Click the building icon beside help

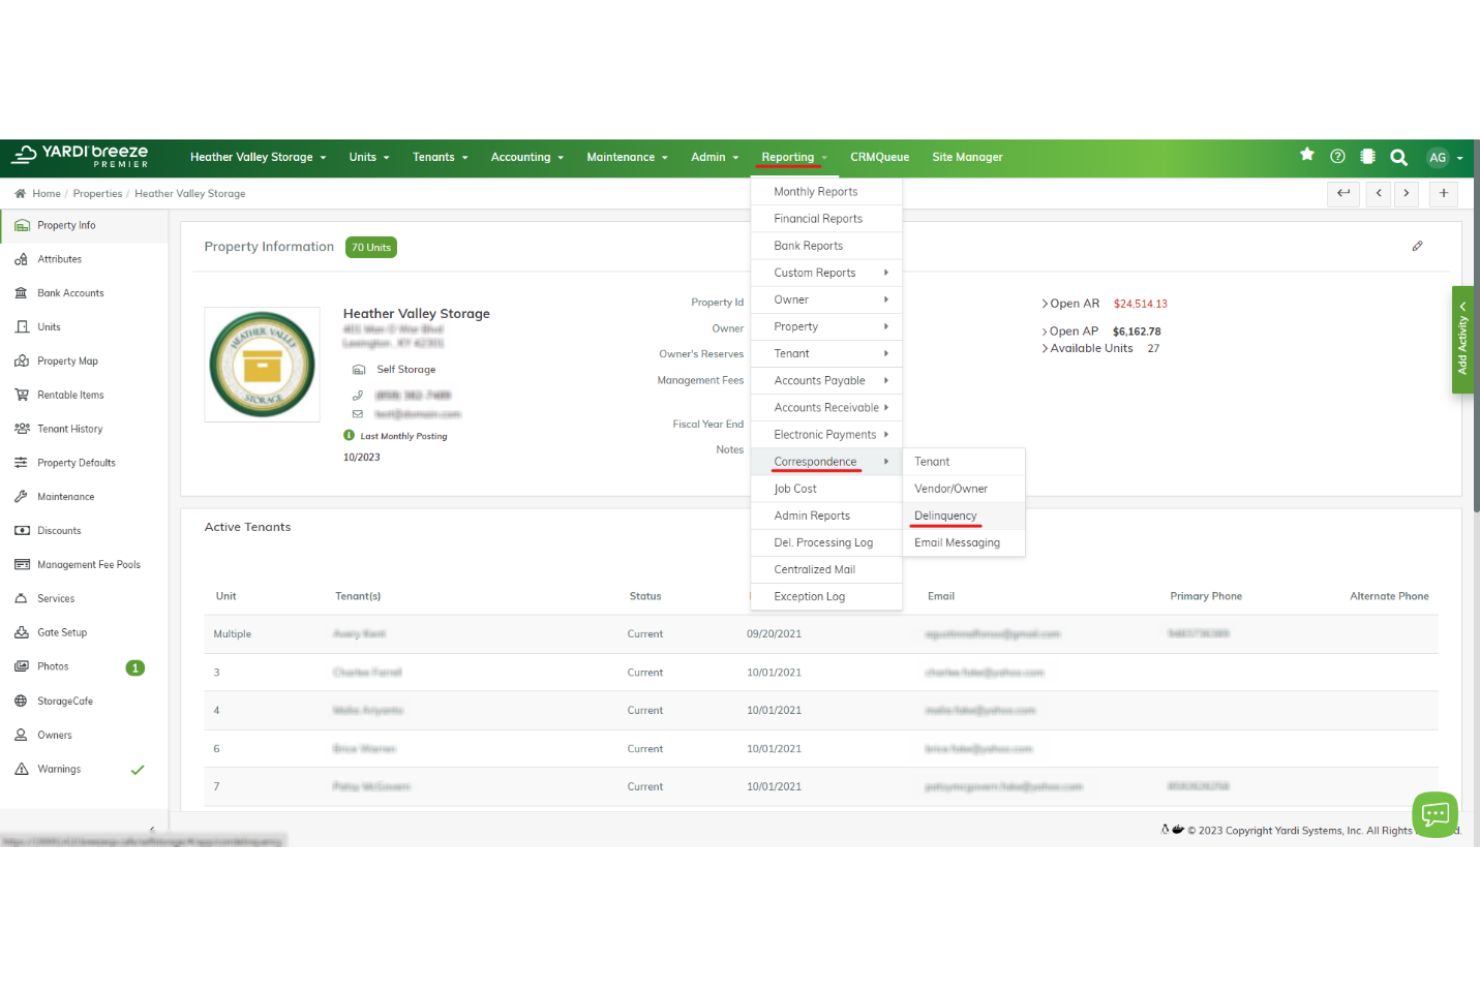pos(1368,156)
